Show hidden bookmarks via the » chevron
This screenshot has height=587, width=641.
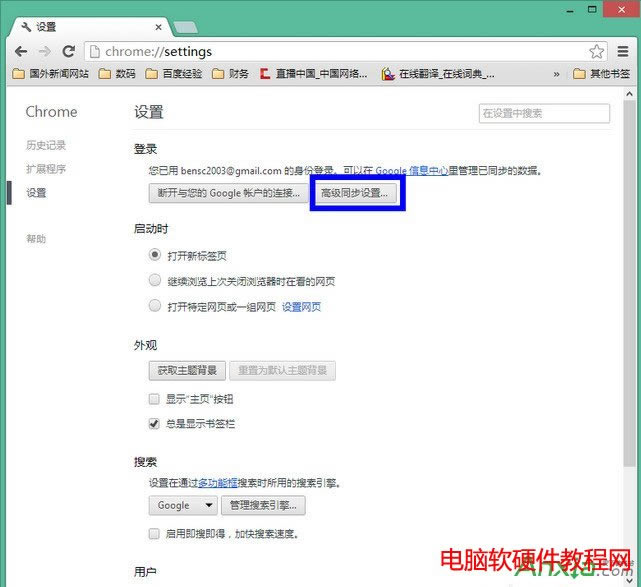tap(558, 74)
